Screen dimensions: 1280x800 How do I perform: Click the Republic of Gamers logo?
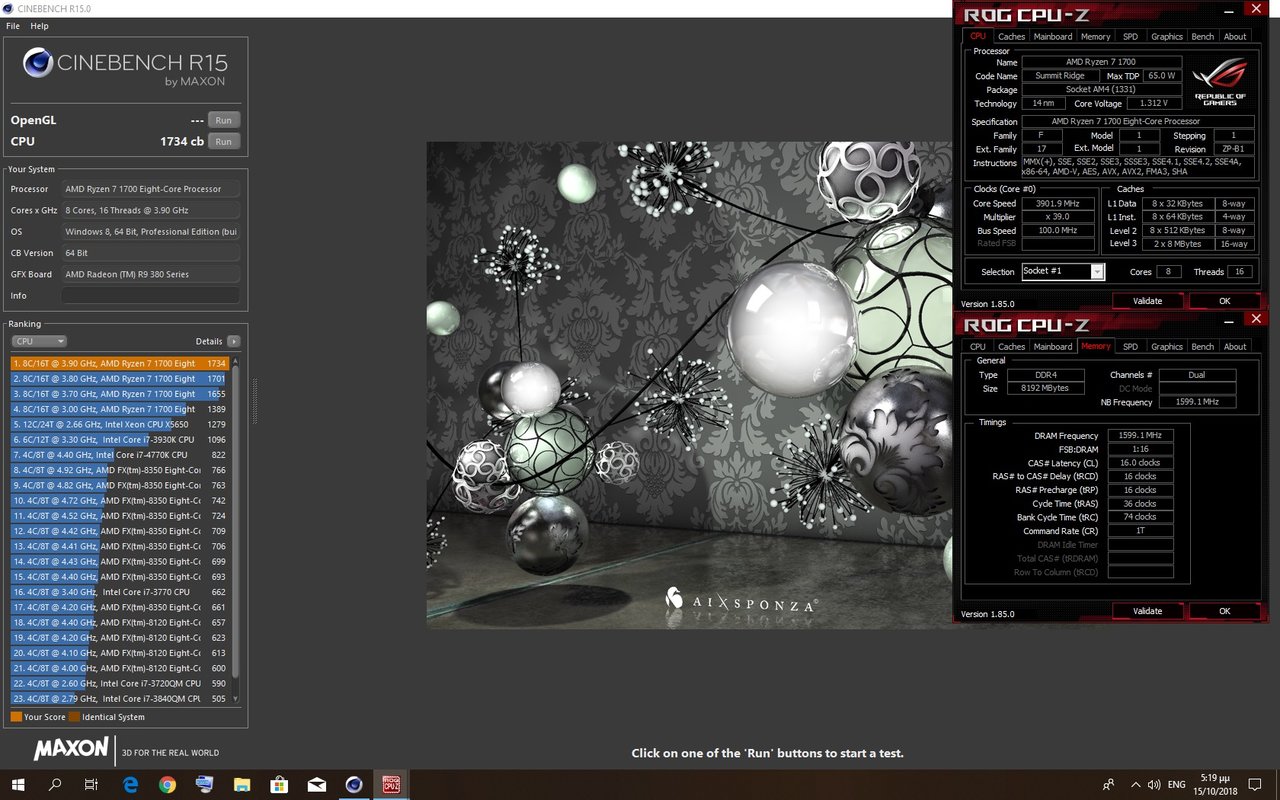[1220, 82]
